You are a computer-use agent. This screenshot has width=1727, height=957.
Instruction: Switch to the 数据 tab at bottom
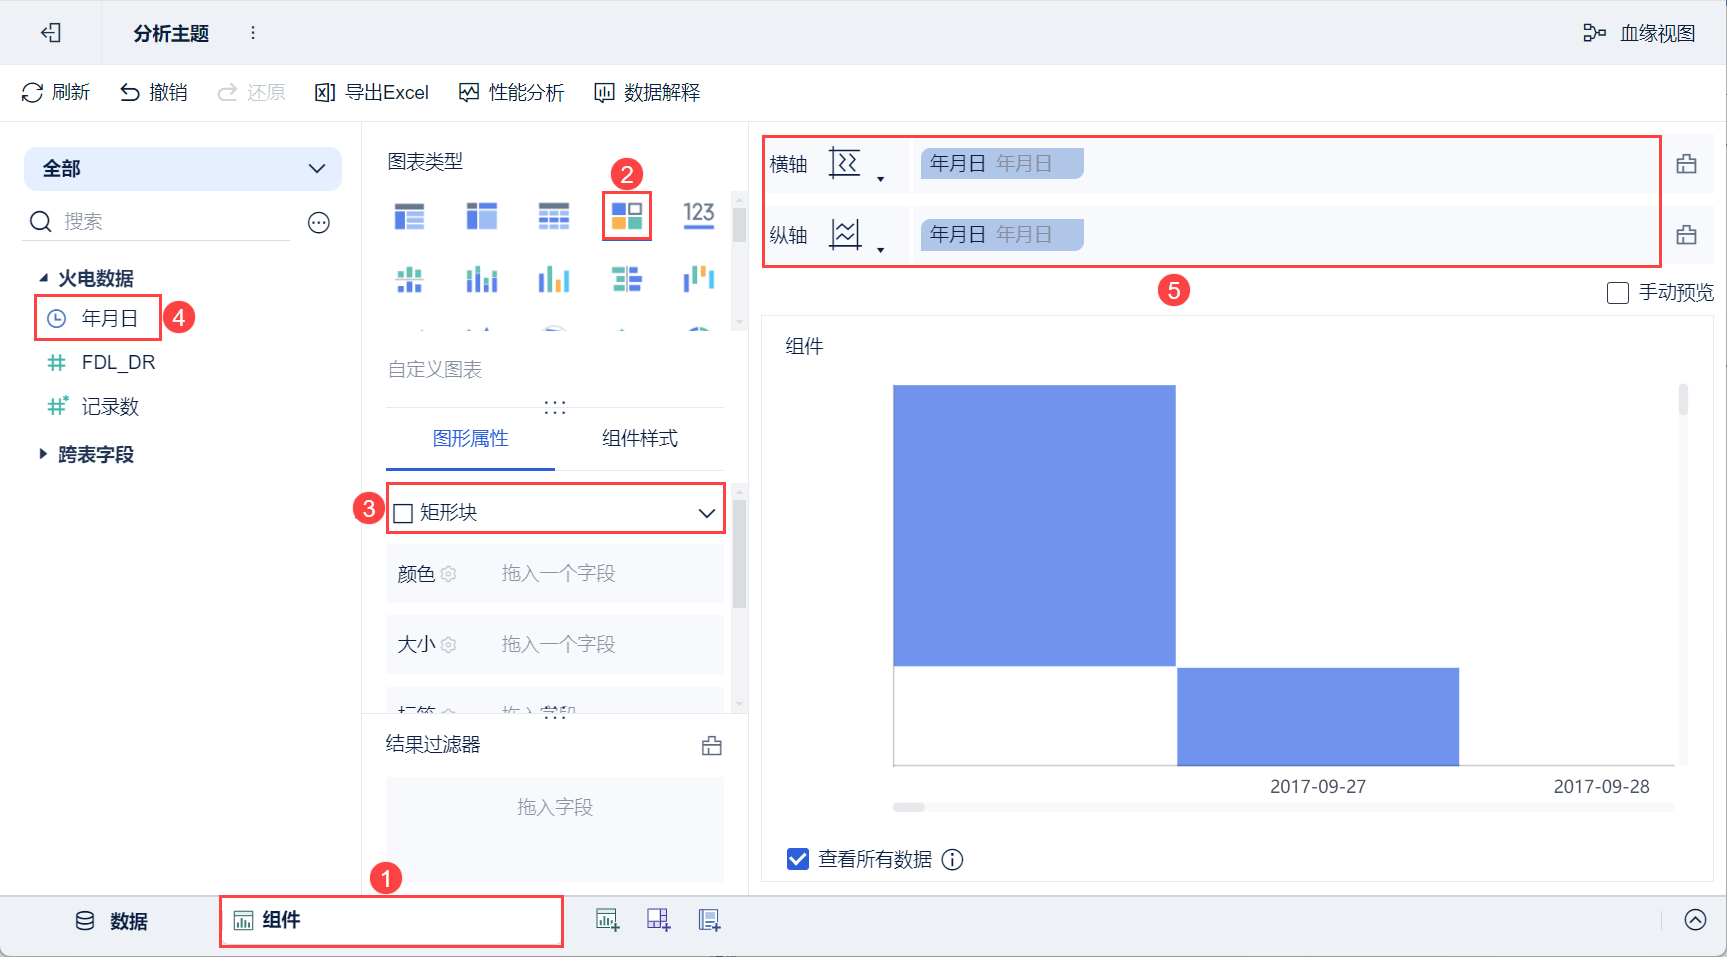pos(112,921)
